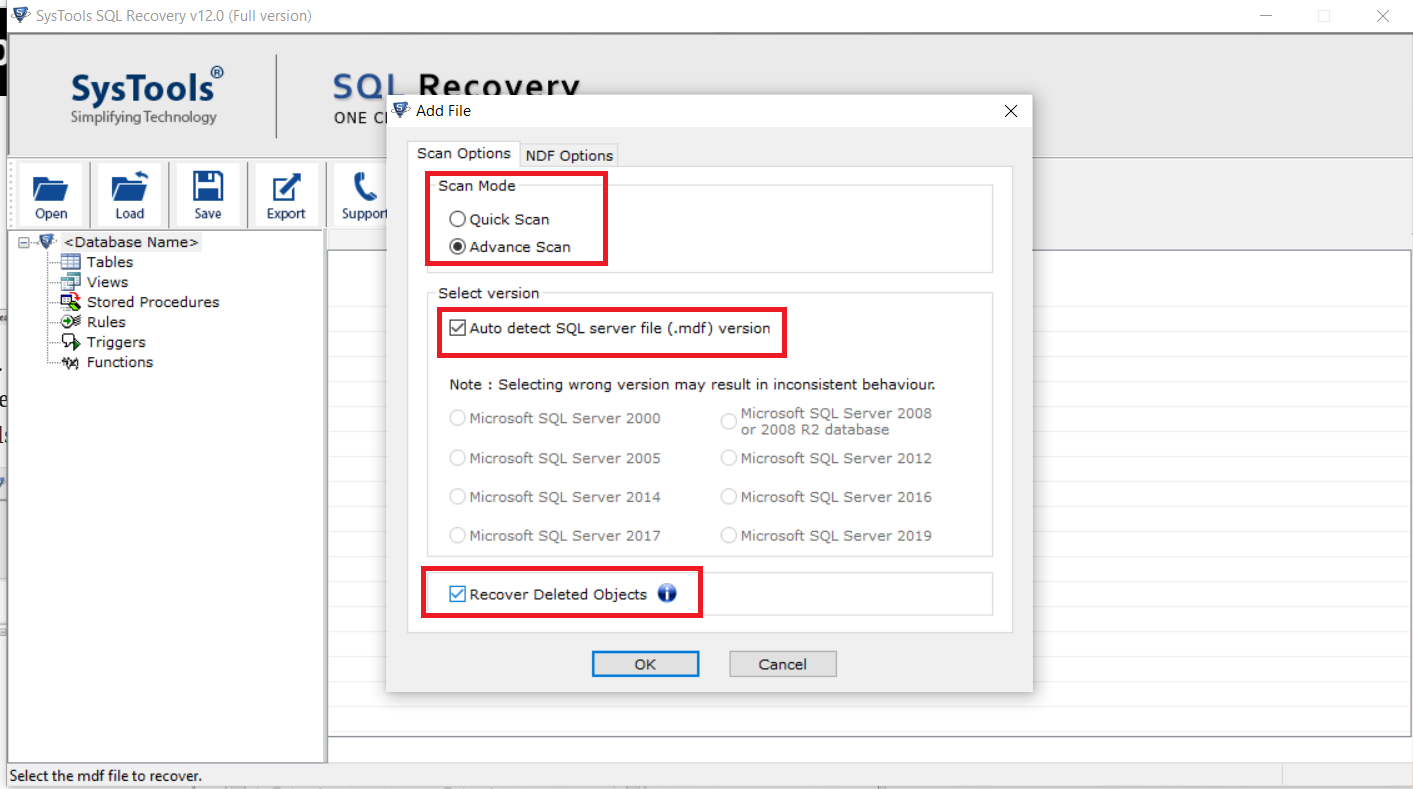Select the Triggers node icon
This screenshot has height=789, width=1413.
pyautogui.click(x=70, y=341)
